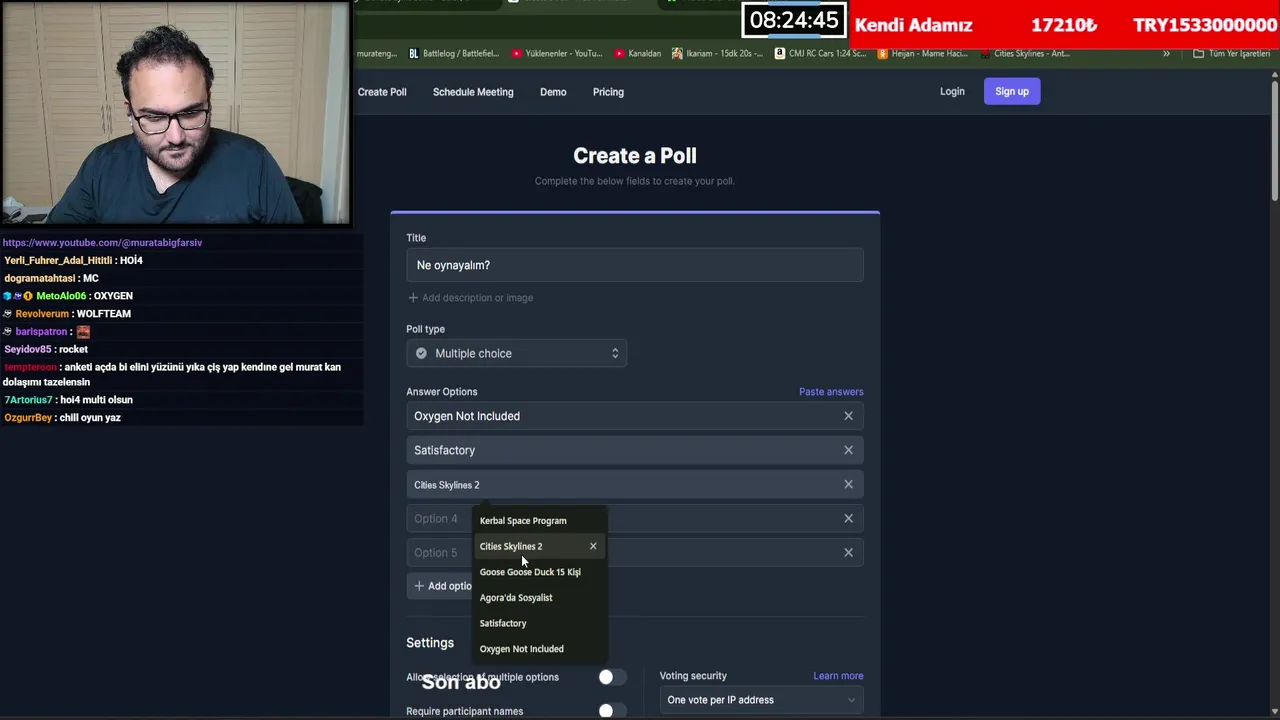This screenshot has width=1280, height=720.
Task: Click the Multiple choice checkmark icon
Action: pos(421,353)
